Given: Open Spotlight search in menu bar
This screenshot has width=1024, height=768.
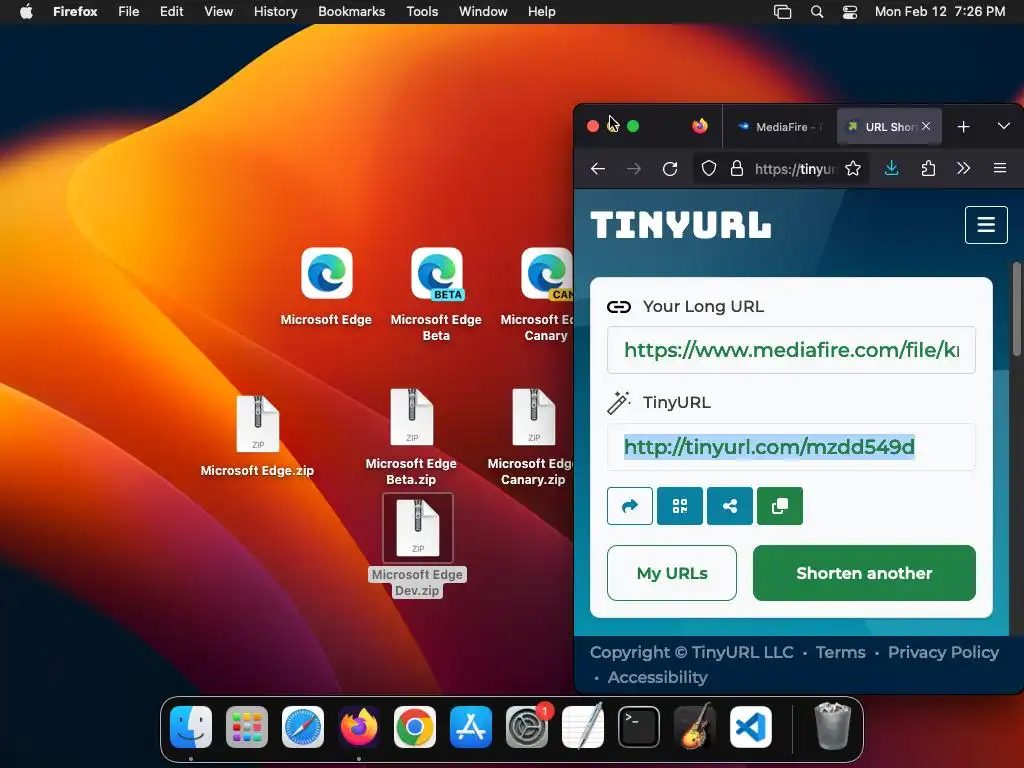Looking at the screenshot, I should click(x=817, y=12).
